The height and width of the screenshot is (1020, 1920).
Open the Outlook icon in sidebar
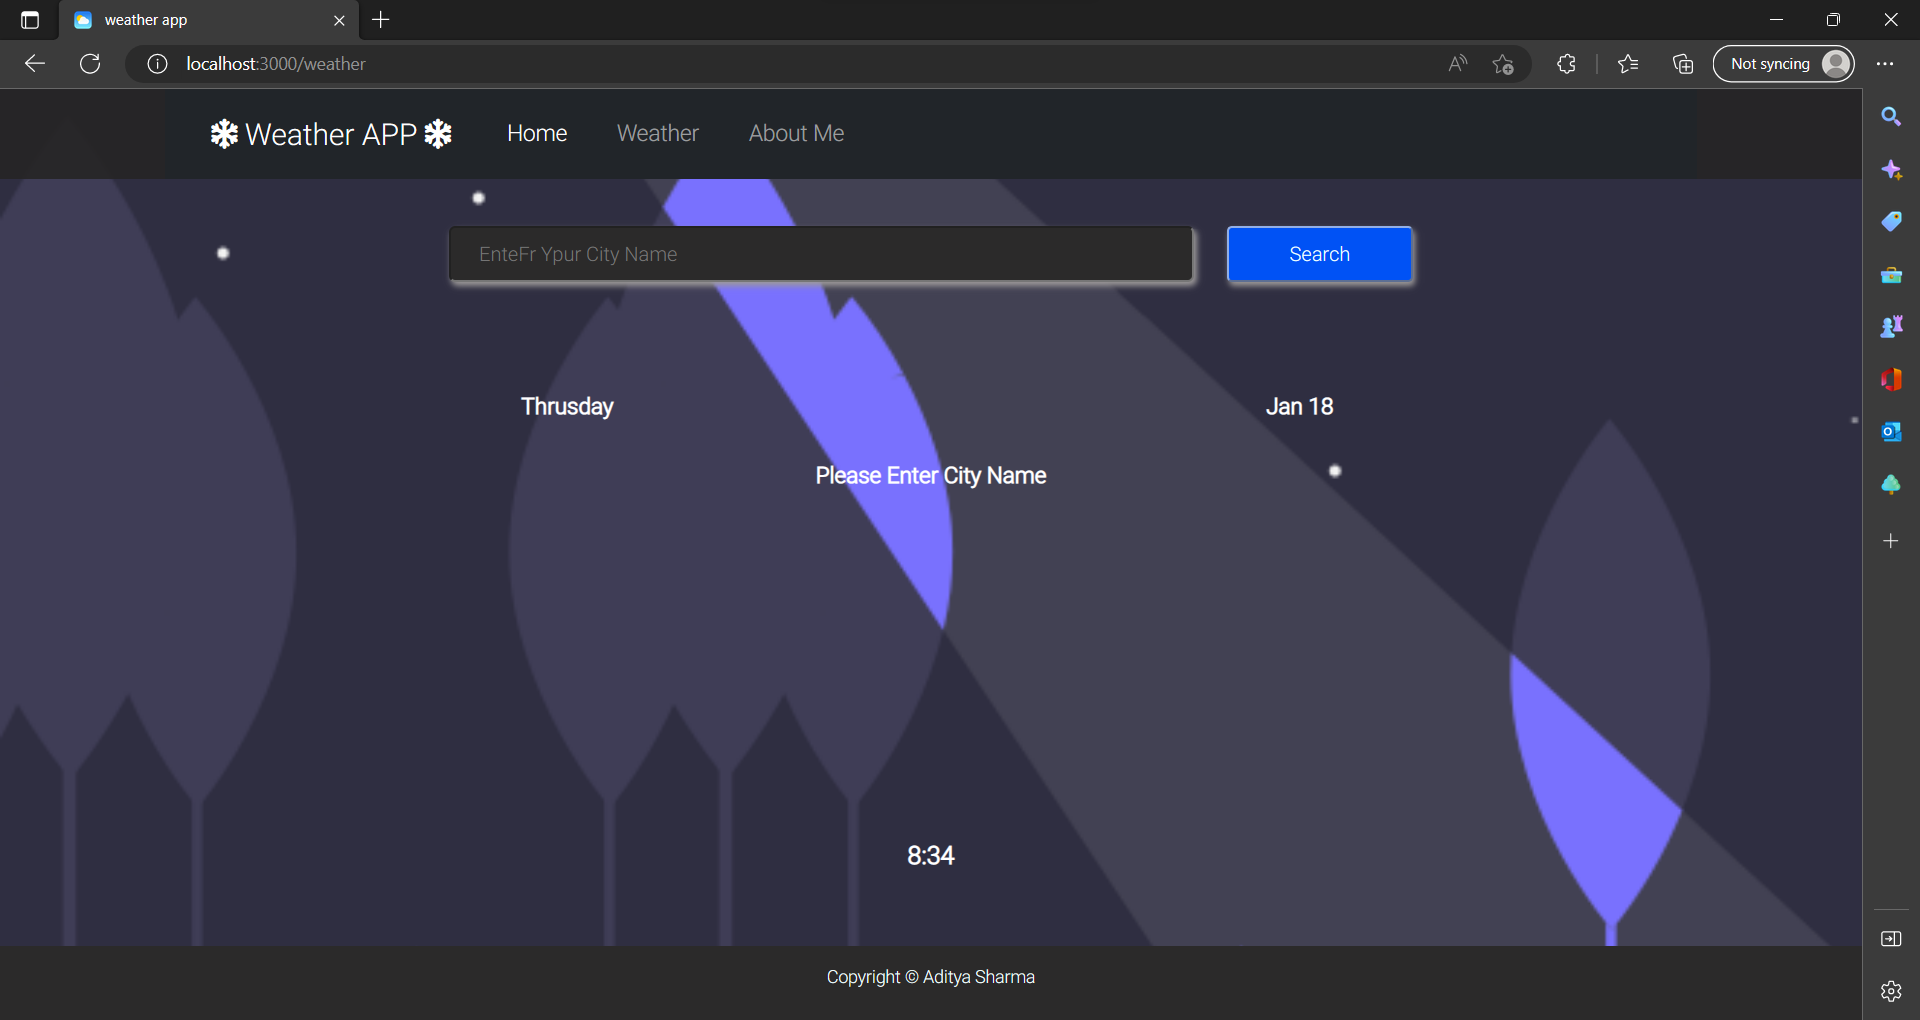1890,432
